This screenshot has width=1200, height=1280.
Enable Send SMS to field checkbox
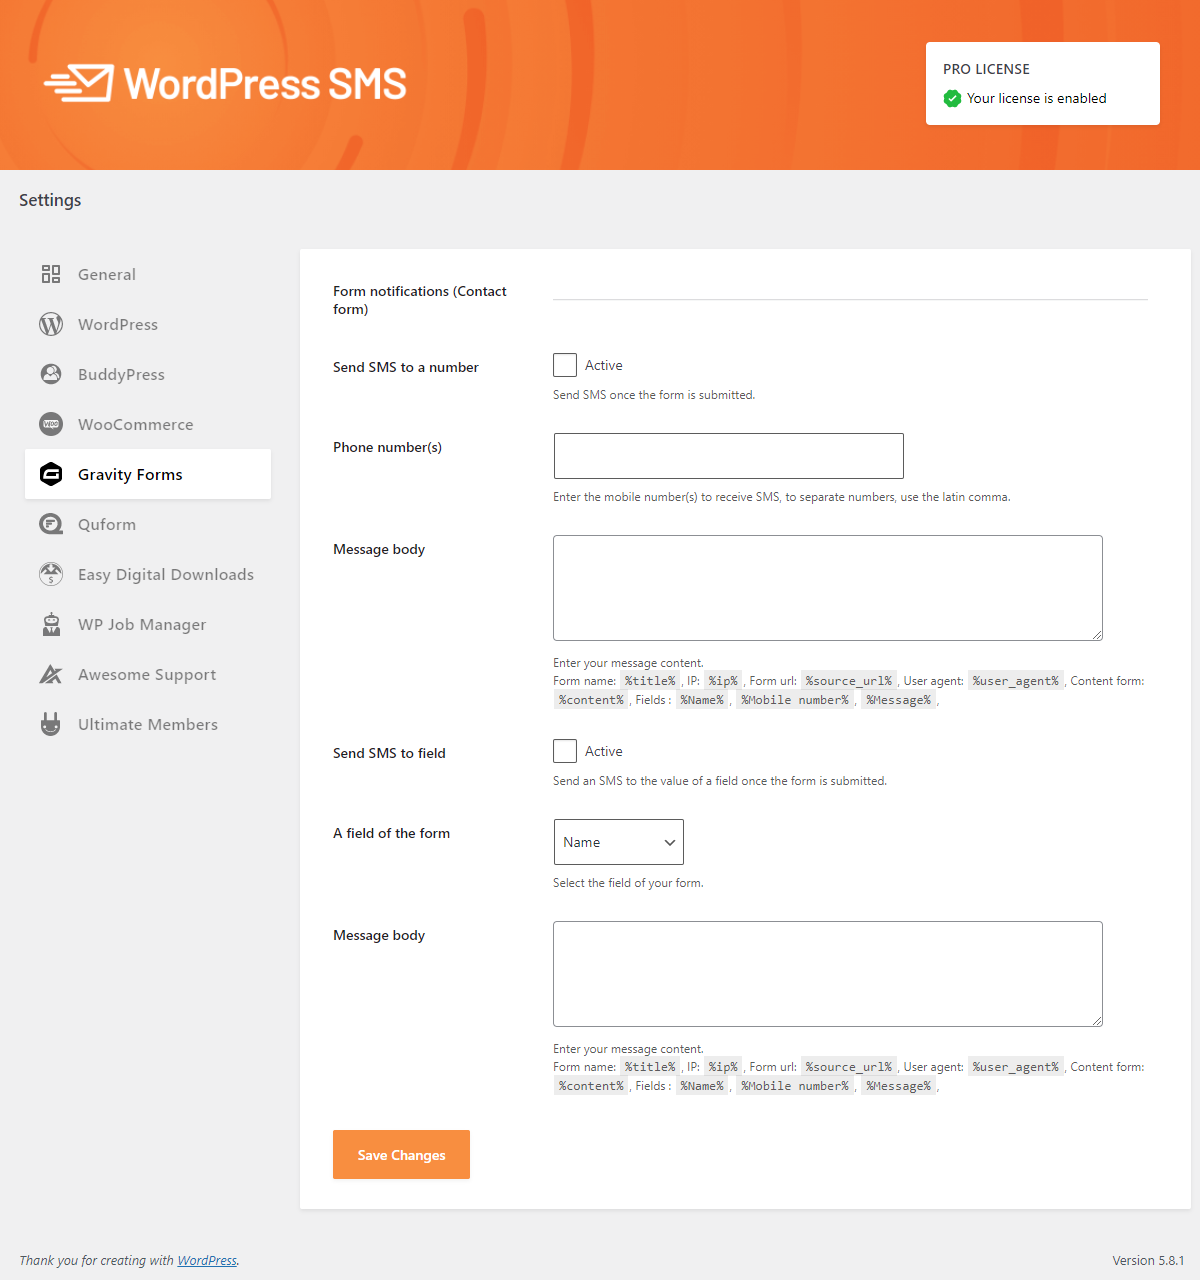(x=565, y=751)
